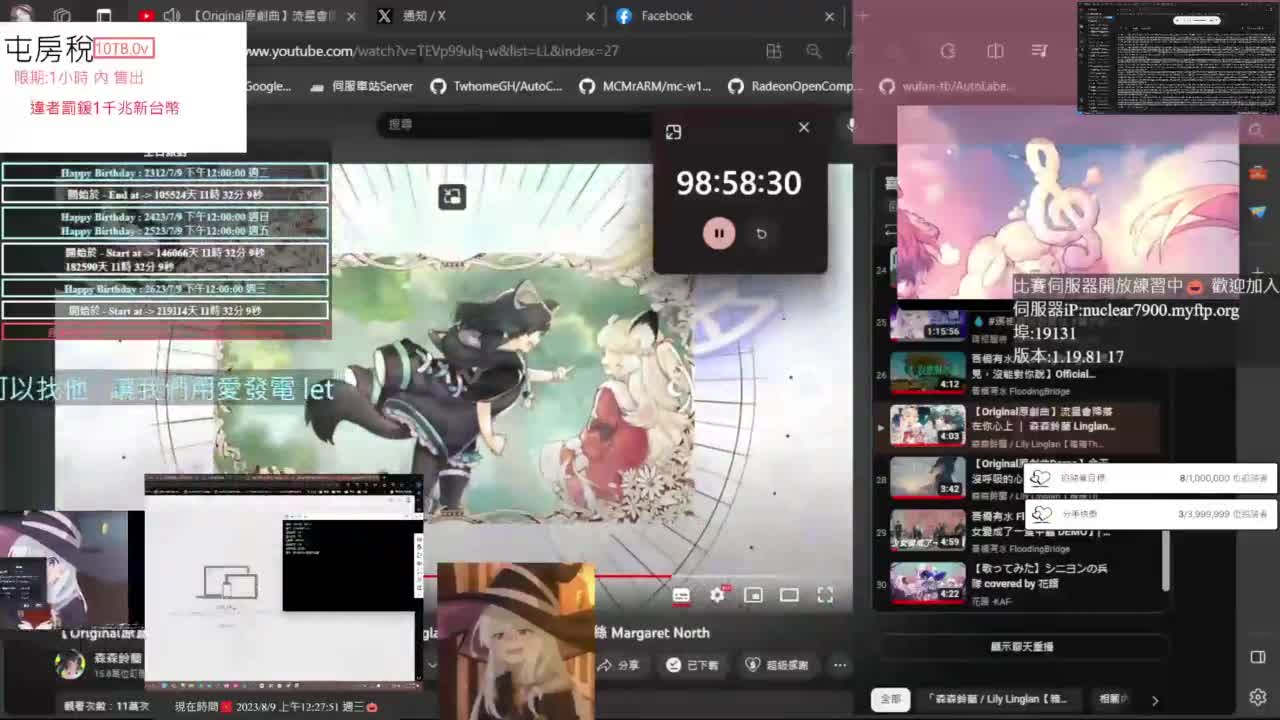This screenshot has height=720, width=1280.
Task: Switch video to theater mode
Action: [789, 595]
